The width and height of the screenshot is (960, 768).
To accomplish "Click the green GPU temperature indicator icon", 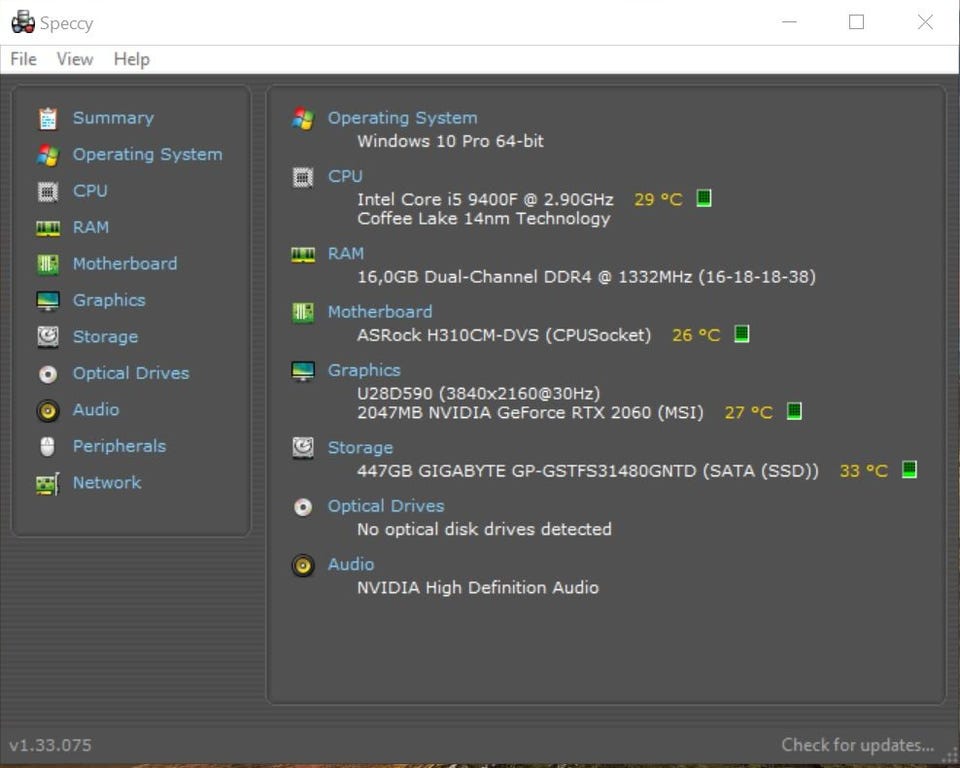I will [794, 411].
